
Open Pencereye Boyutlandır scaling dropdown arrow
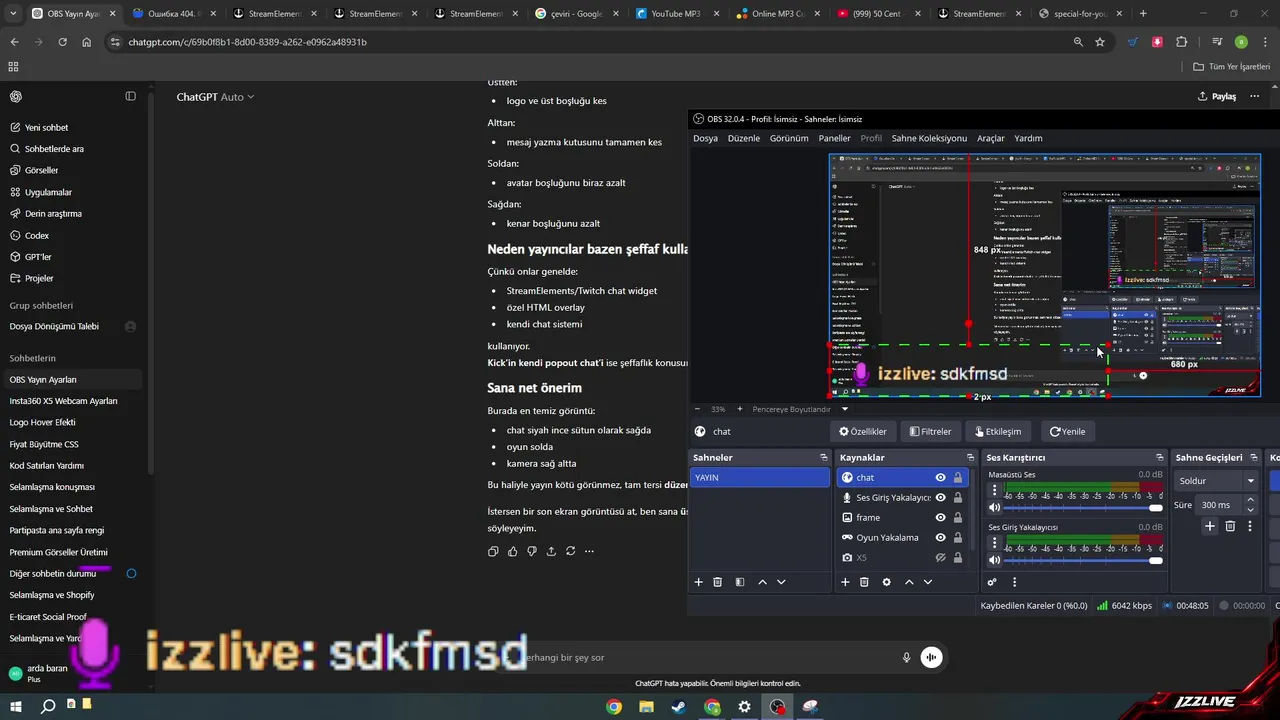844,409
